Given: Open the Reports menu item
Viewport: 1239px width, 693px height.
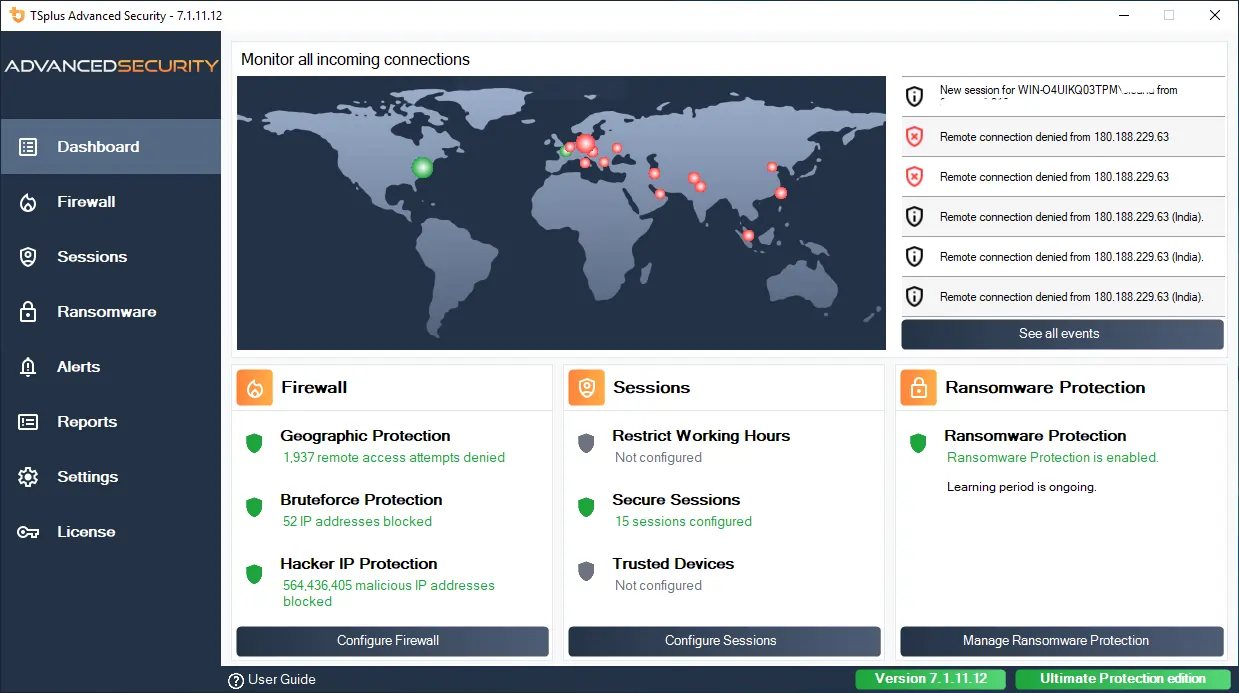Looking at the screenshot, I should (87, 422).
